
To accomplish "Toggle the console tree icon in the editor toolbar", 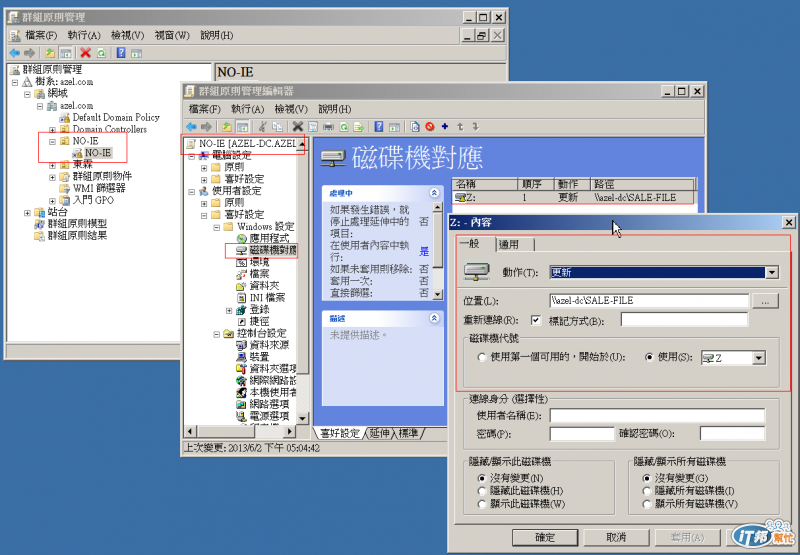I will [x=242, y=127].
